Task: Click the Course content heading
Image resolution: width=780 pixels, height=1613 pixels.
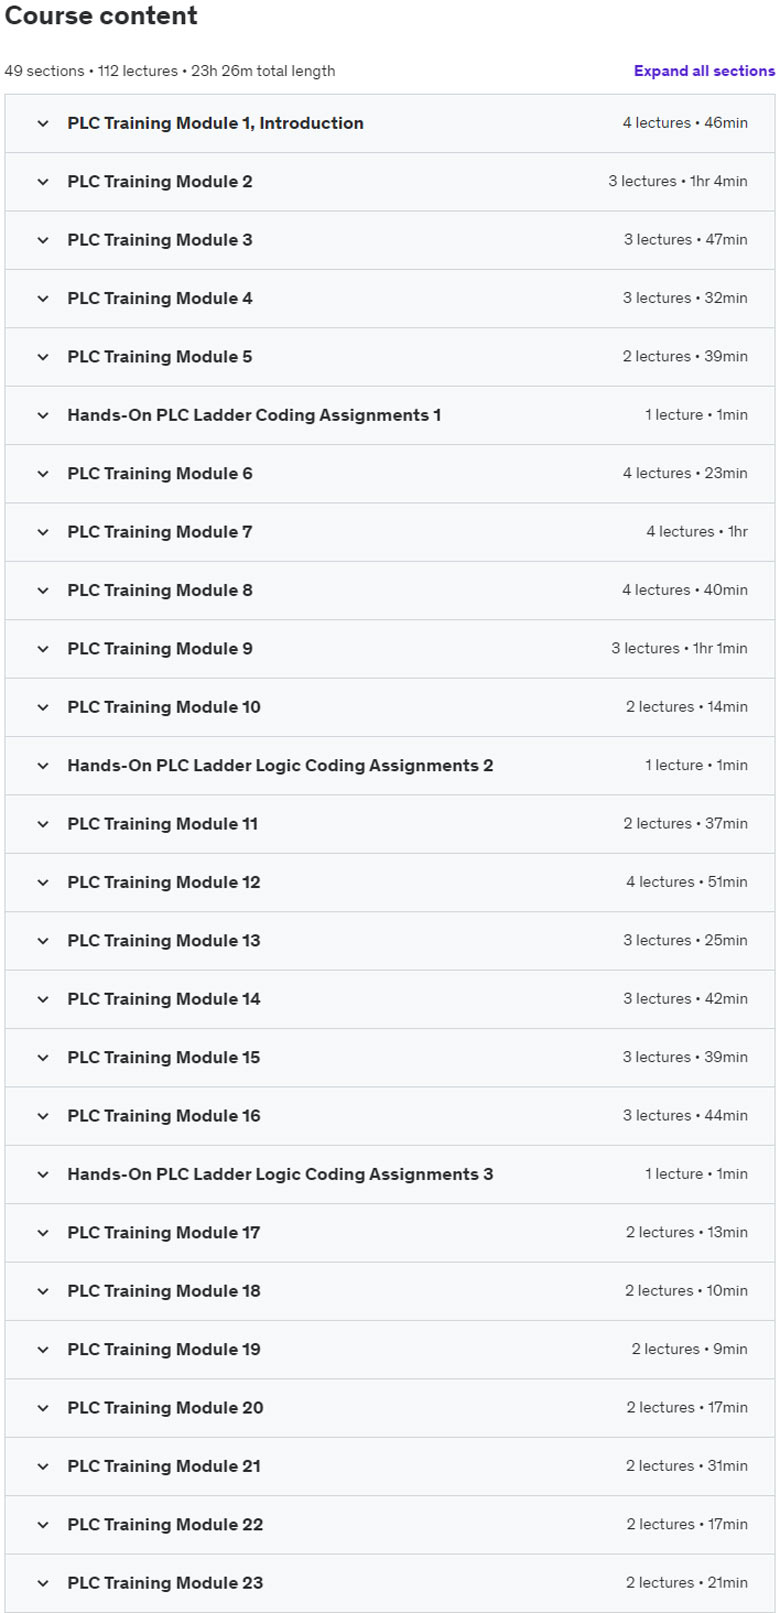Action: click(101, 16)
